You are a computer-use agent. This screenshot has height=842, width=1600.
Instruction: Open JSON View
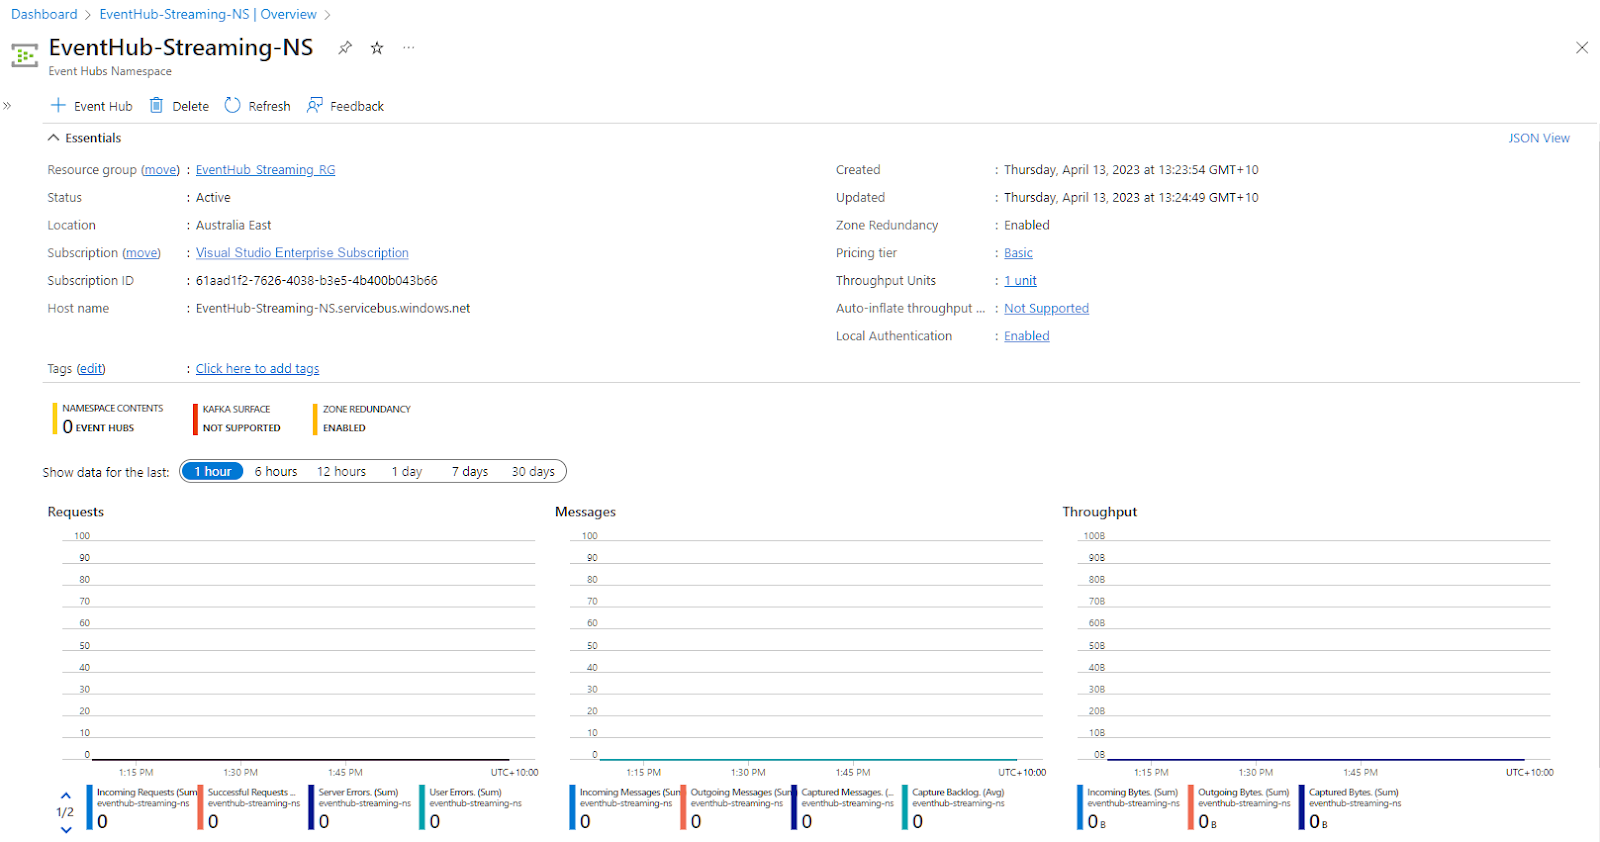point(1538,138)
